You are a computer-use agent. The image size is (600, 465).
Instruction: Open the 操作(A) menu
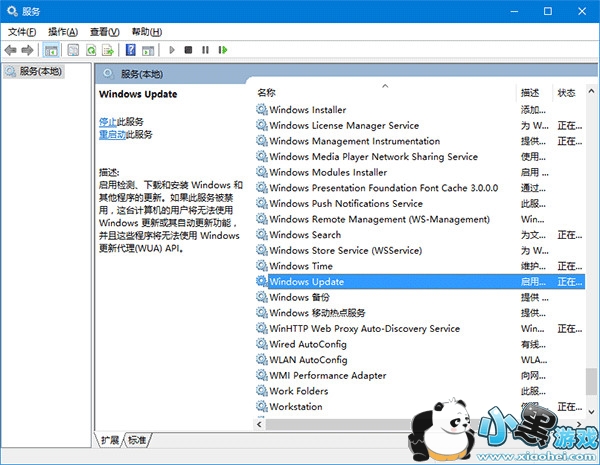click(63, 32)
